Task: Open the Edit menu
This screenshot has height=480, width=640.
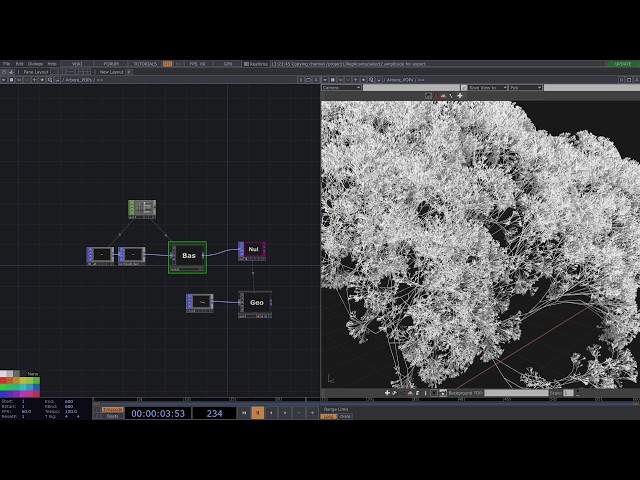Action: 19,64
